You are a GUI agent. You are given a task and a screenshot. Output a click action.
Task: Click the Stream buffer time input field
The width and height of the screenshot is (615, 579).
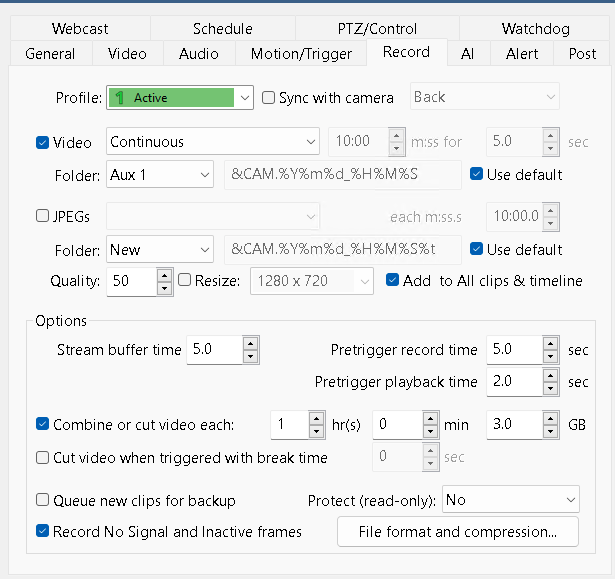coord(215,350)
